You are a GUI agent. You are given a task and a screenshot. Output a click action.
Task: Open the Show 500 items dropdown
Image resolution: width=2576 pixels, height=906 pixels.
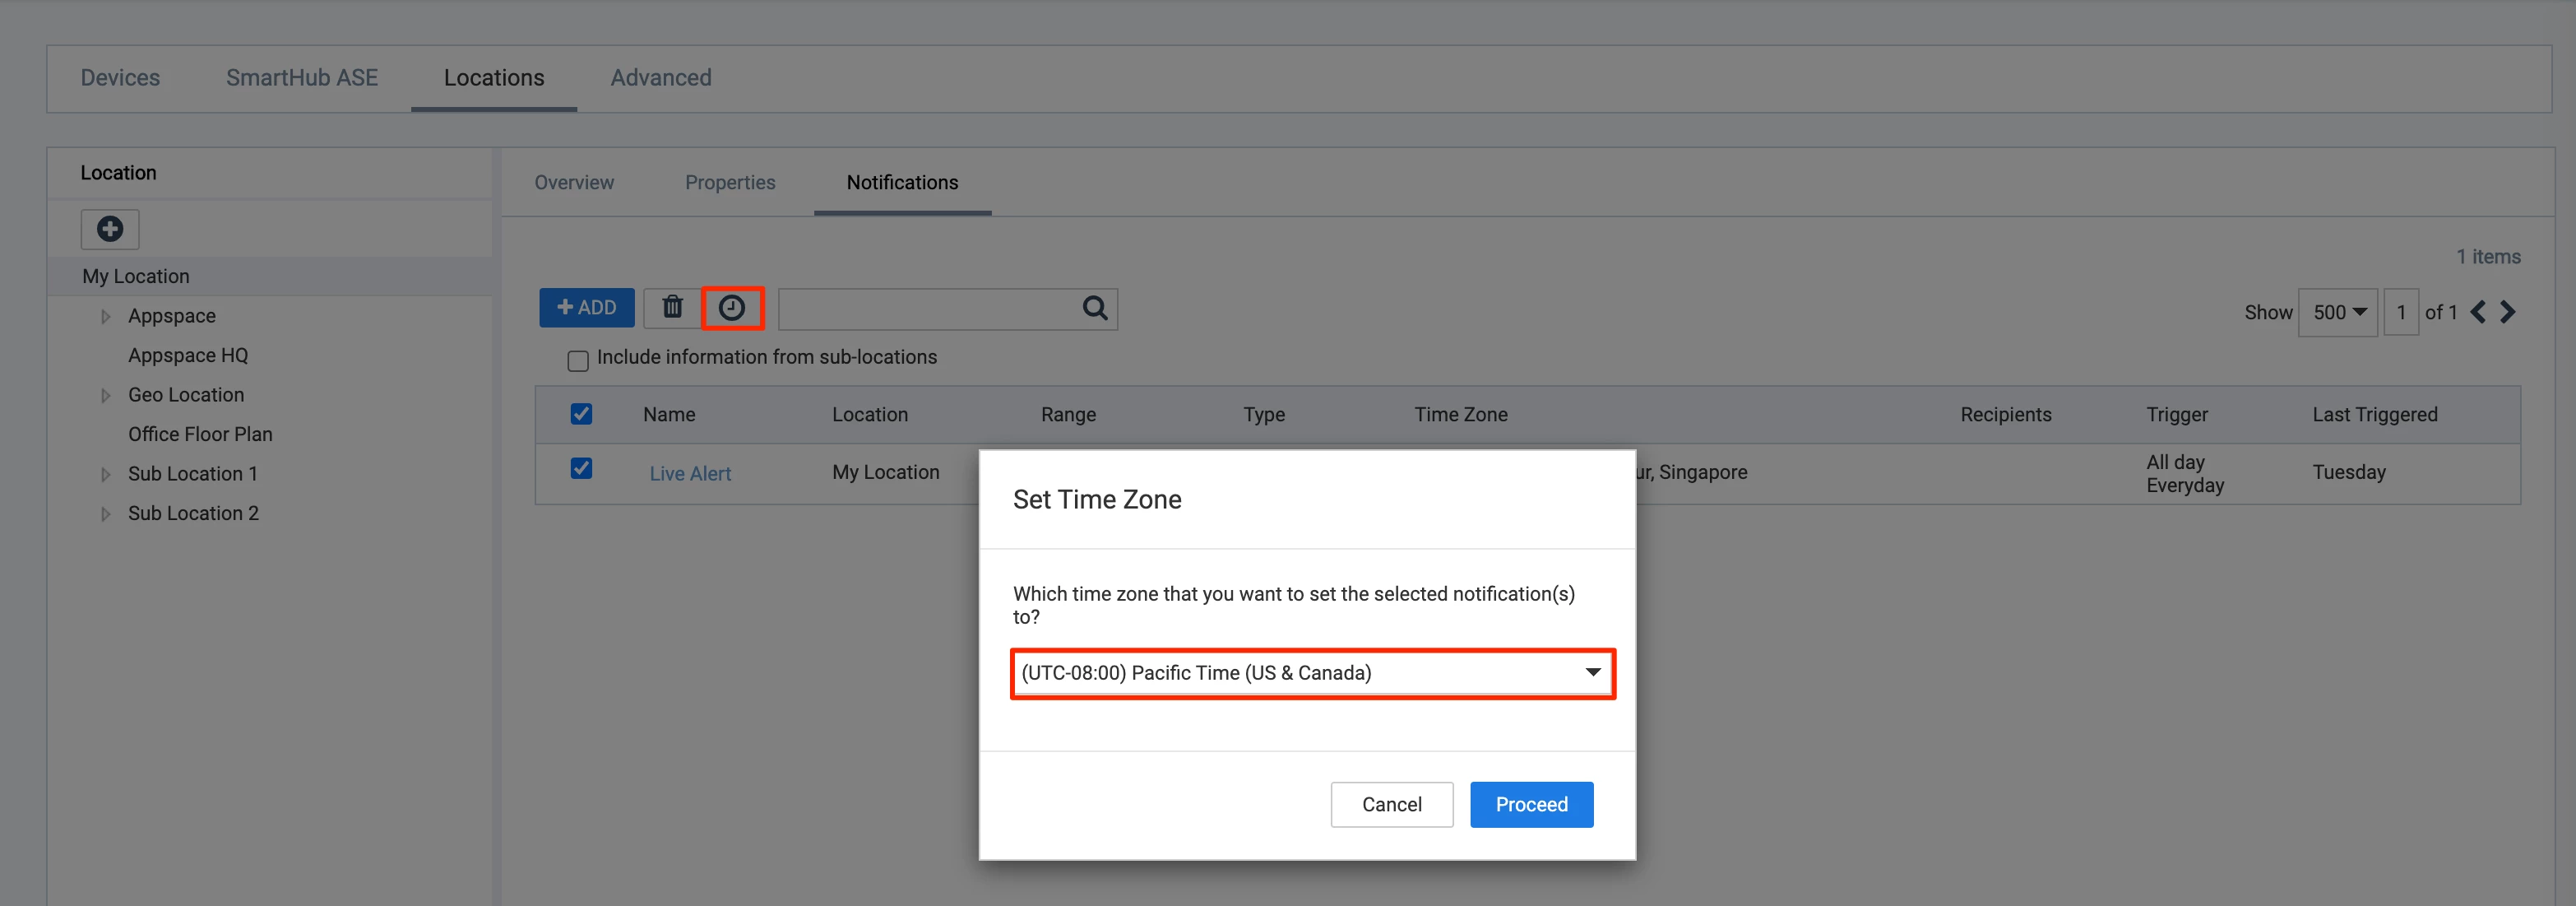pyautogui.click(x=2338, y=312)
